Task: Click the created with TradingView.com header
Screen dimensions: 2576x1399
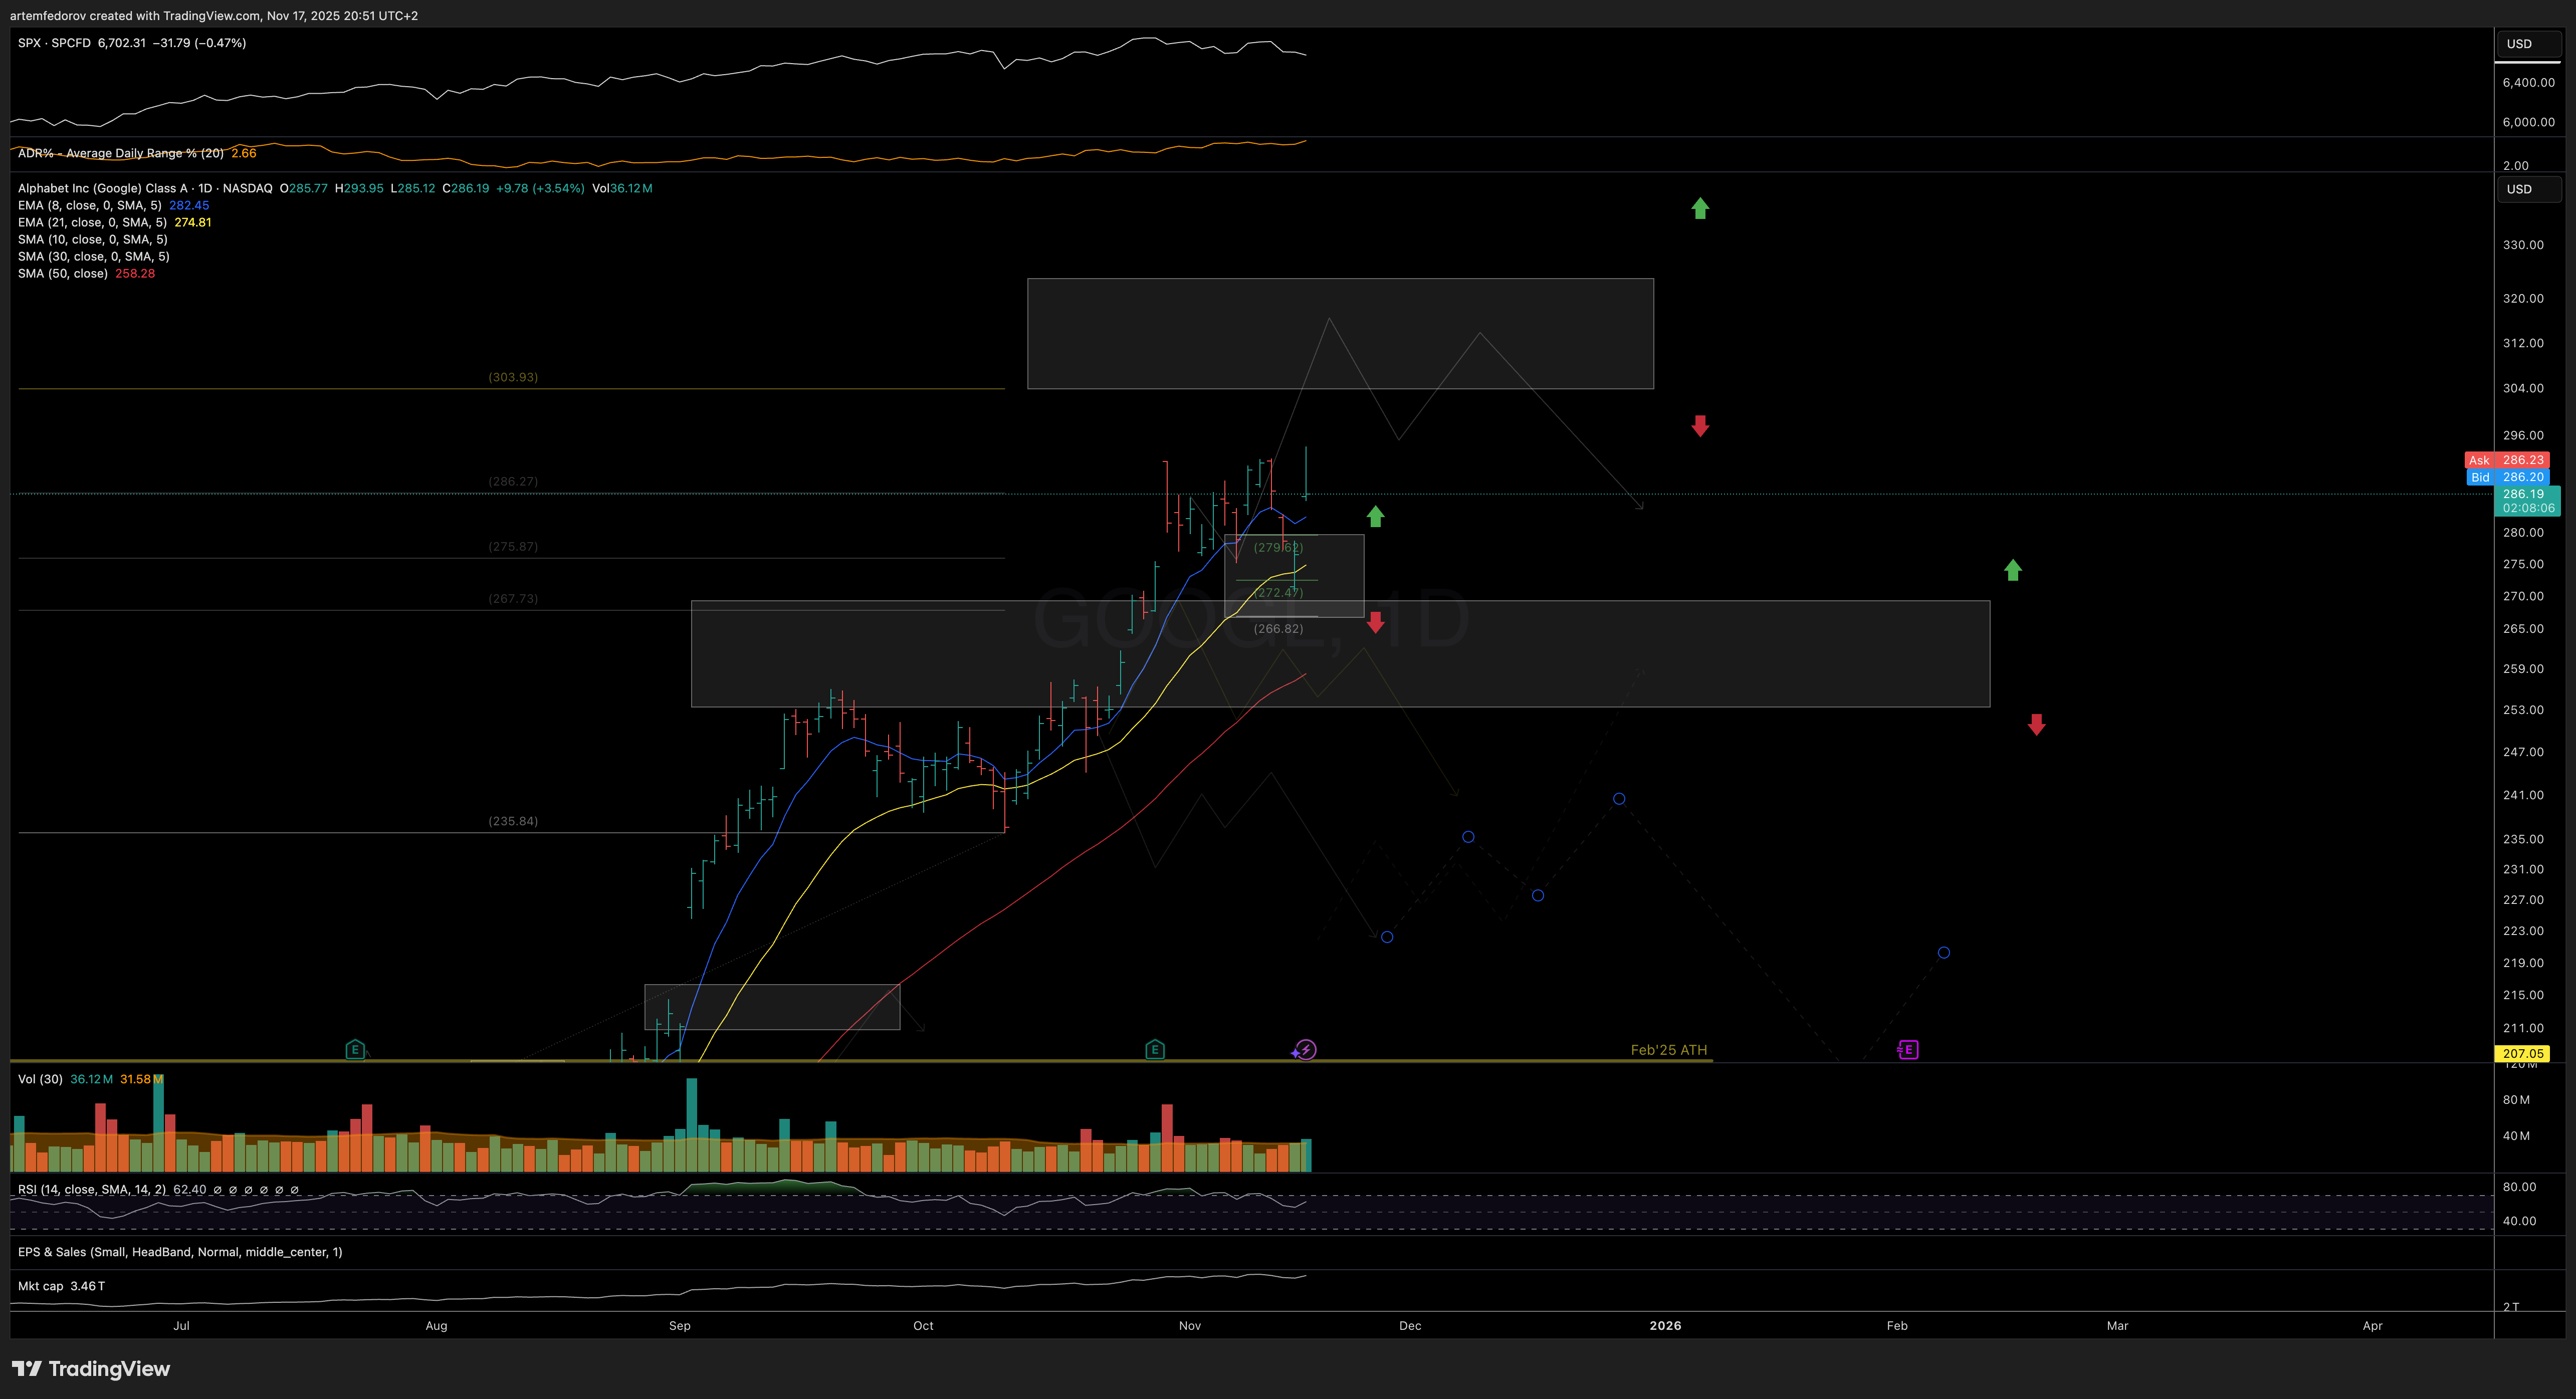Action: click(214, 15)
